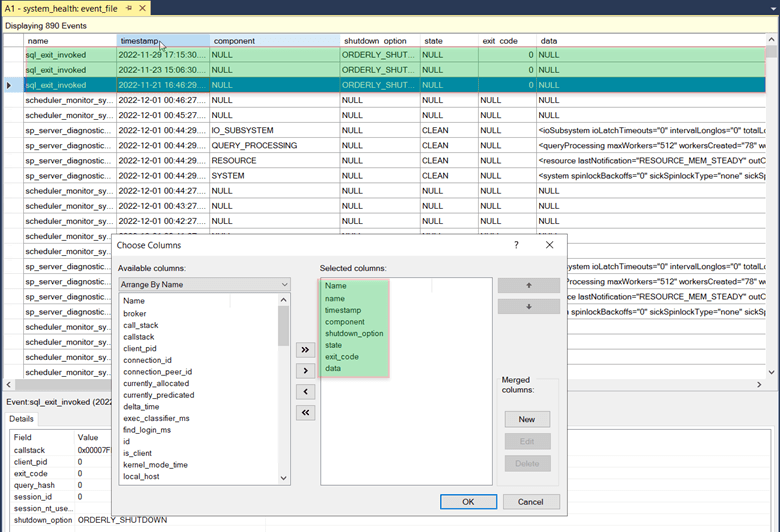The height and width of the screenshot is (532, 780).
Task: Select connection_id in Available columns
Action: pyautogui.click(x=147, y=360)
